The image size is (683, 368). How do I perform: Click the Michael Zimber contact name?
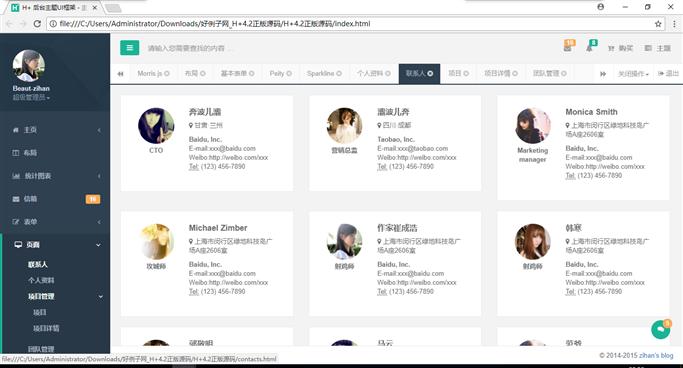218,228
